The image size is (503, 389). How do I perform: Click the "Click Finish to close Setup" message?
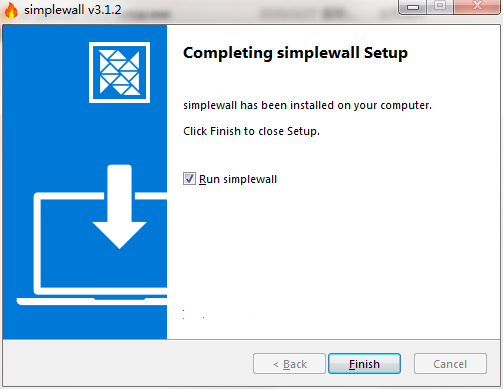[251, 131]
